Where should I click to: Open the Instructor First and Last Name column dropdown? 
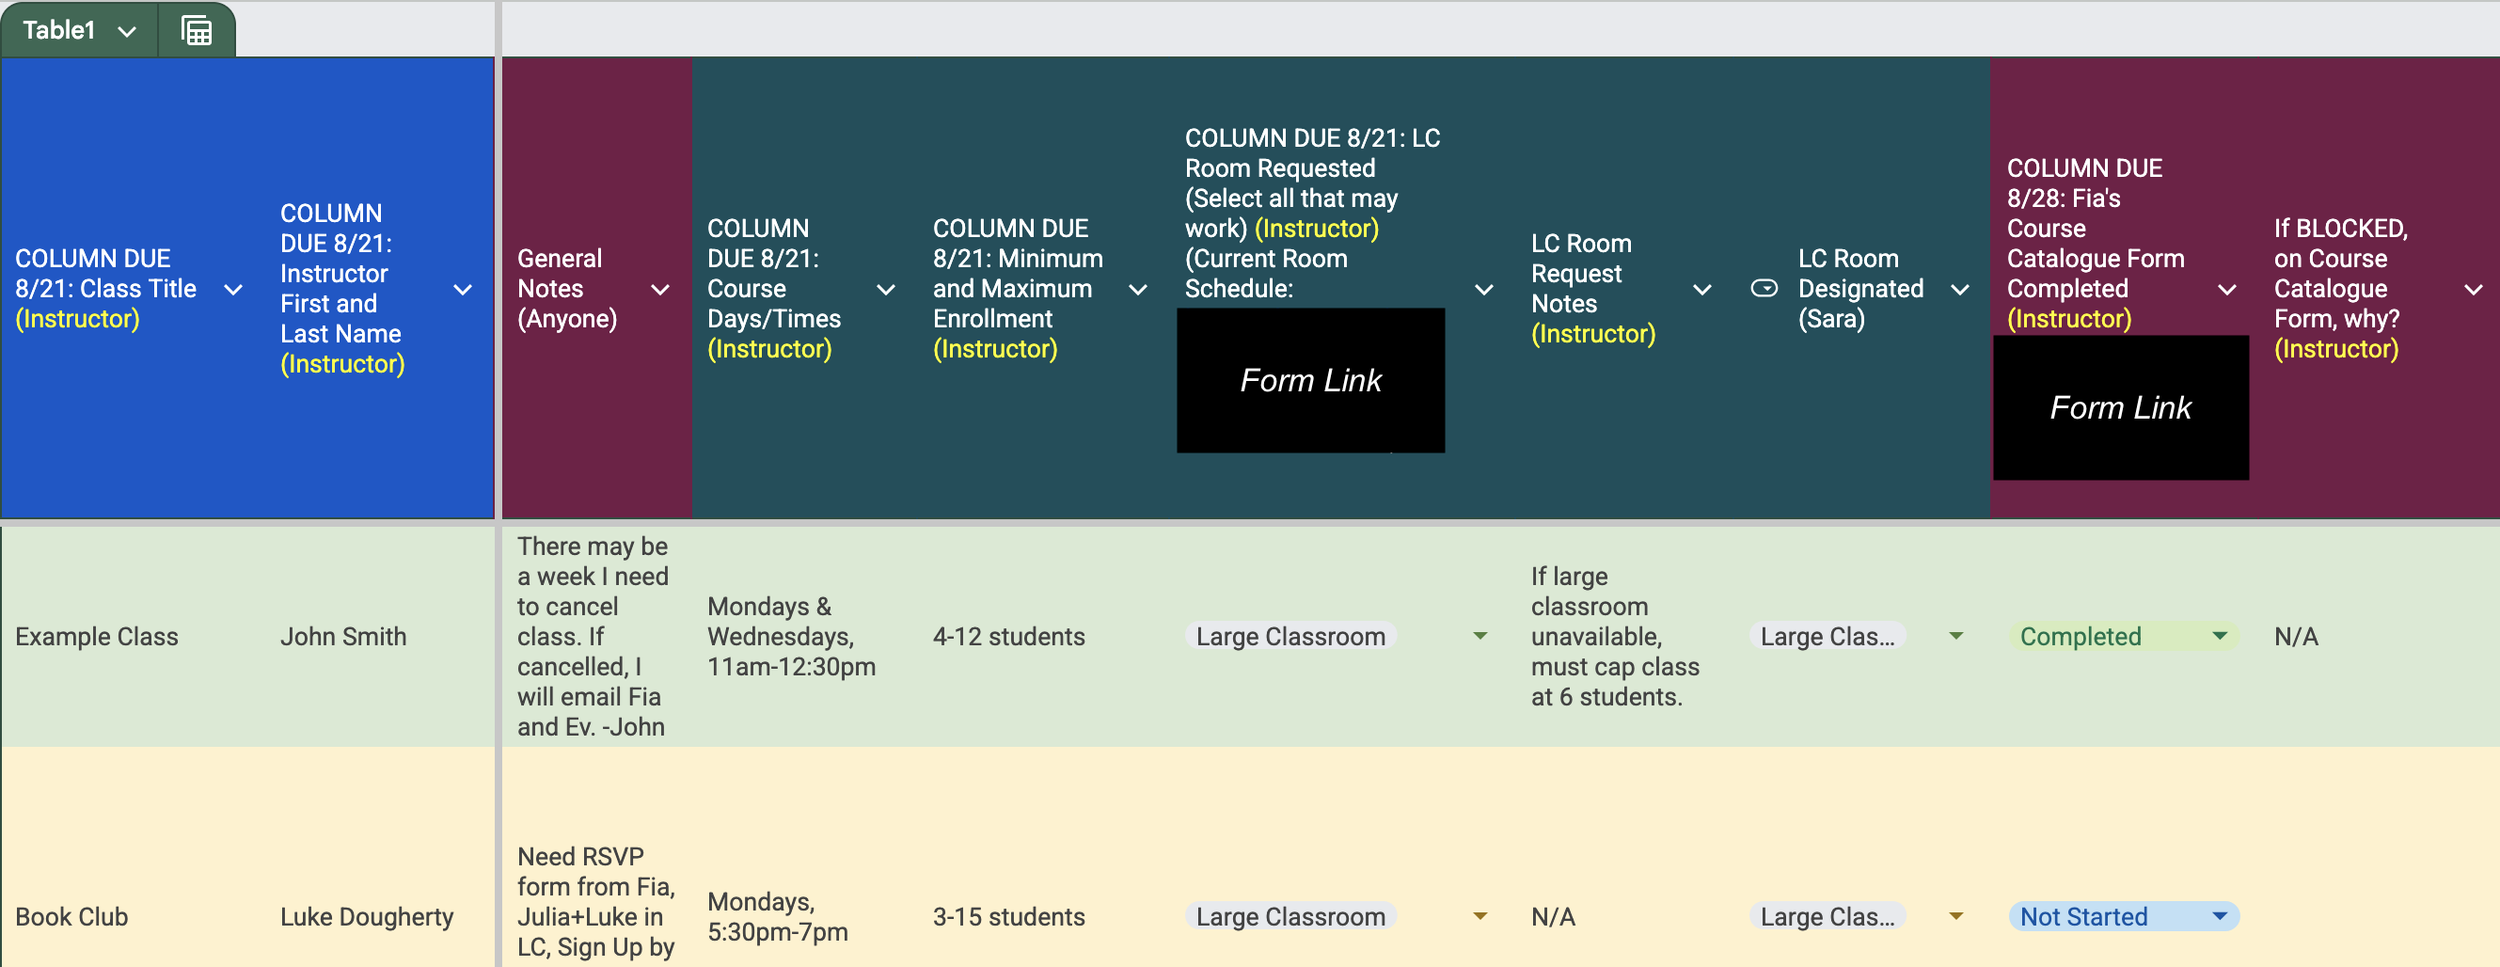[x=462, y=290]
